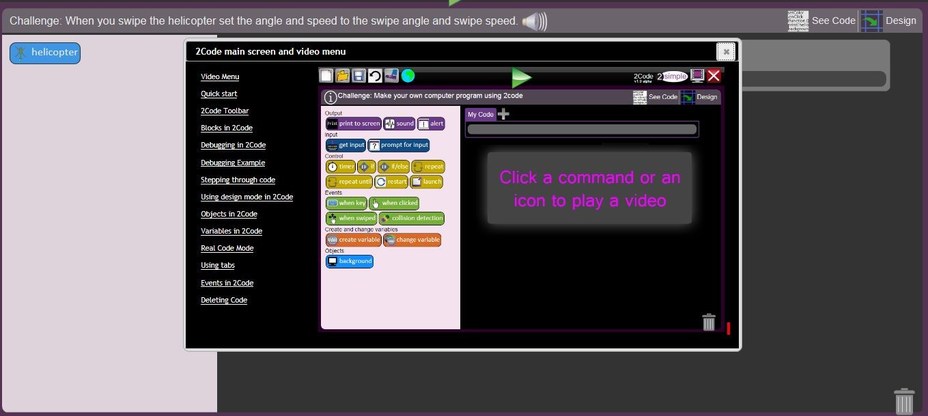Click Design inside the video menu screen
This screenshot has height=416, width=928.
click(x=700, y=97)
